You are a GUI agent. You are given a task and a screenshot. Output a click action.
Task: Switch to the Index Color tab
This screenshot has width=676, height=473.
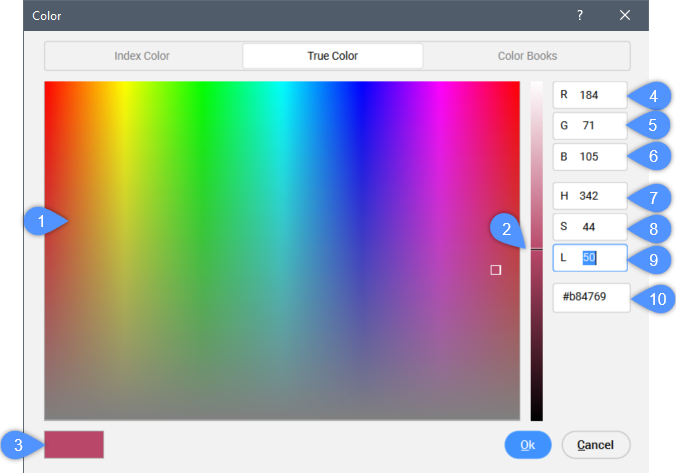(142, 56)
